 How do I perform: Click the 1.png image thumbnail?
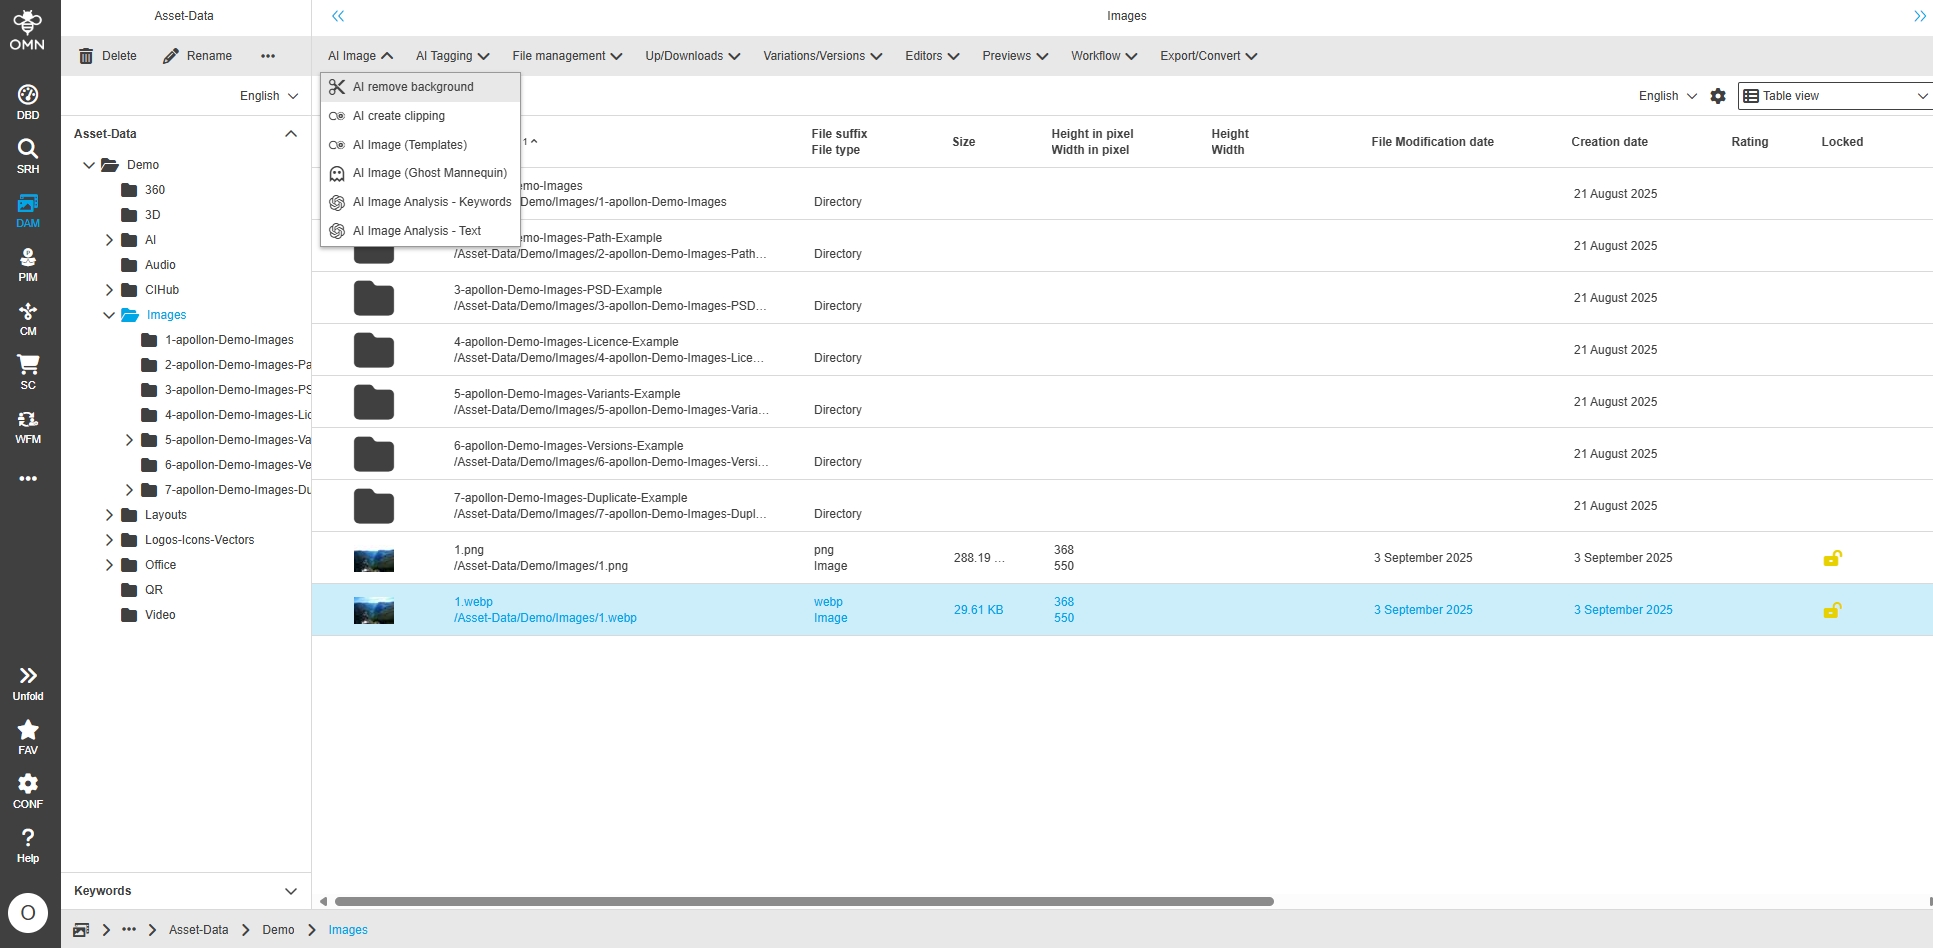coord(374,559)
